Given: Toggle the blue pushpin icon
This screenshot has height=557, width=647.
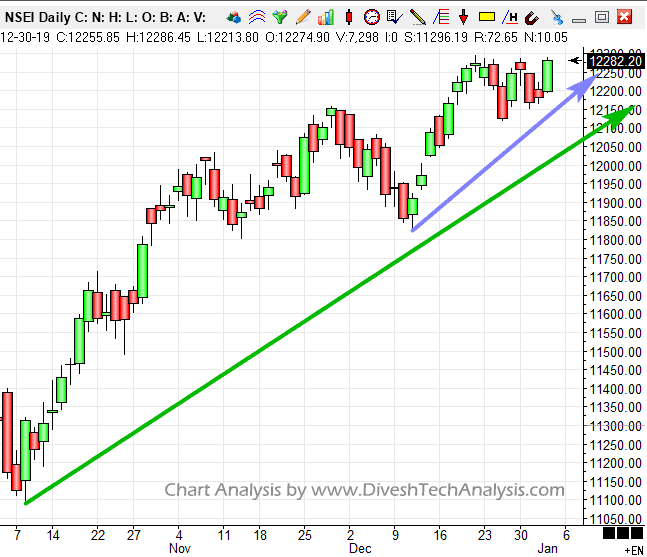Looking at the screenshot, I should click(x=556, y=17).
